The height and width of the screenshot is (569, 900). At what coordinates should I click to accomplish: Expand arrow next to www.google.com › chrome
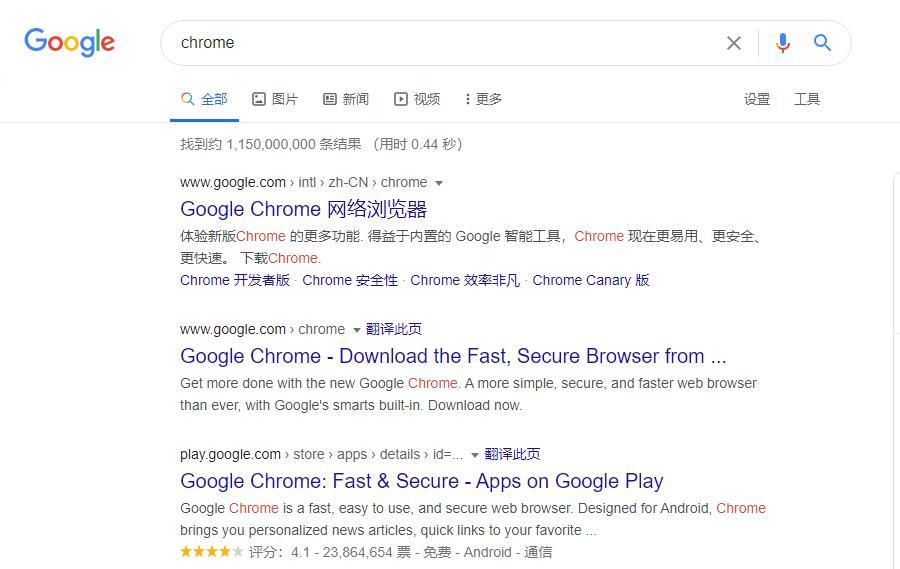point(356,330)
